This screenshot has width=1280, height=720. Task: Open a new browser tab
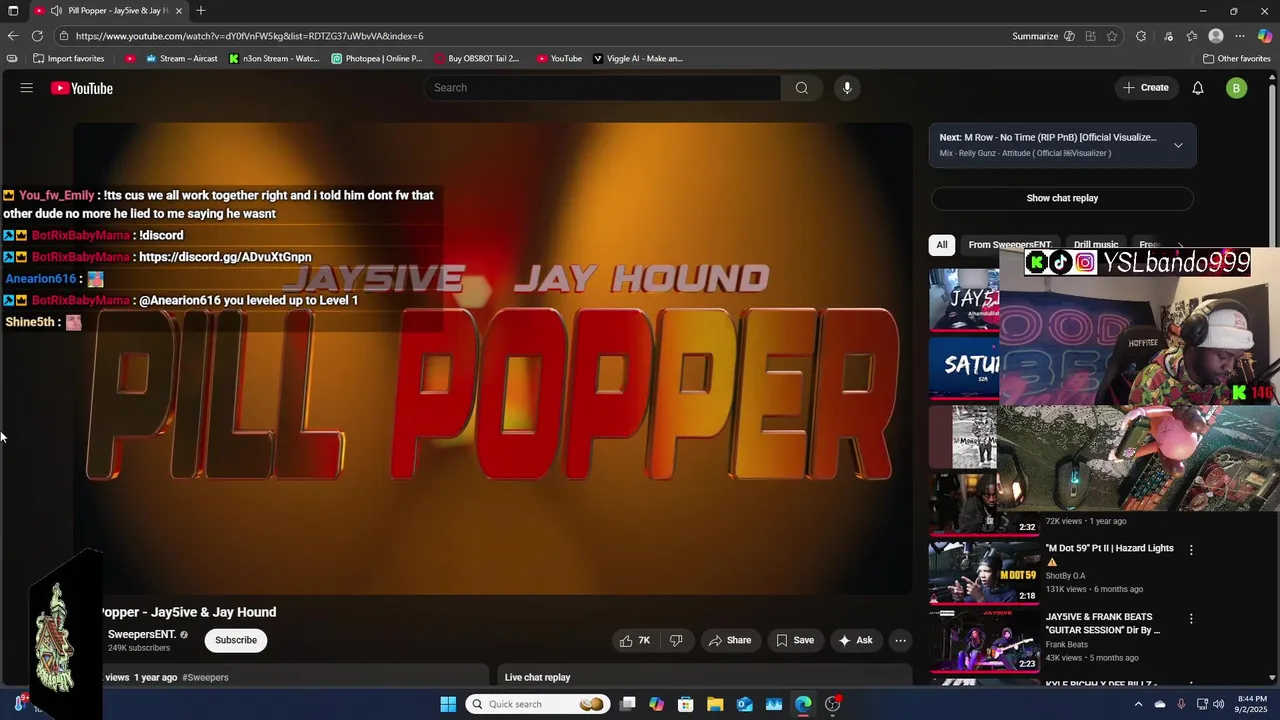click(201, 11)
